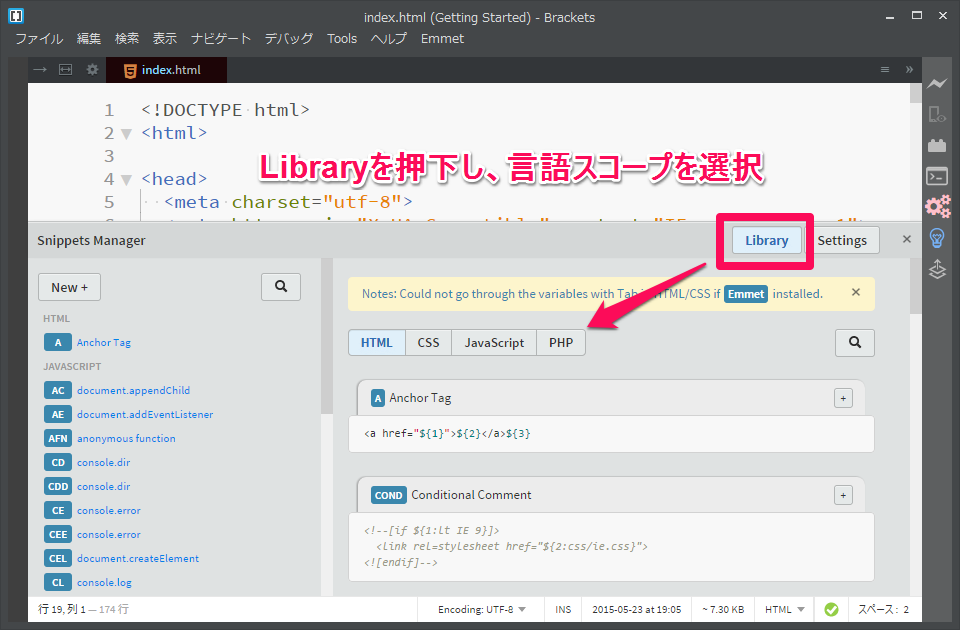Click cursor position 行 19, 列 1 in status bar

click(62, 609)
